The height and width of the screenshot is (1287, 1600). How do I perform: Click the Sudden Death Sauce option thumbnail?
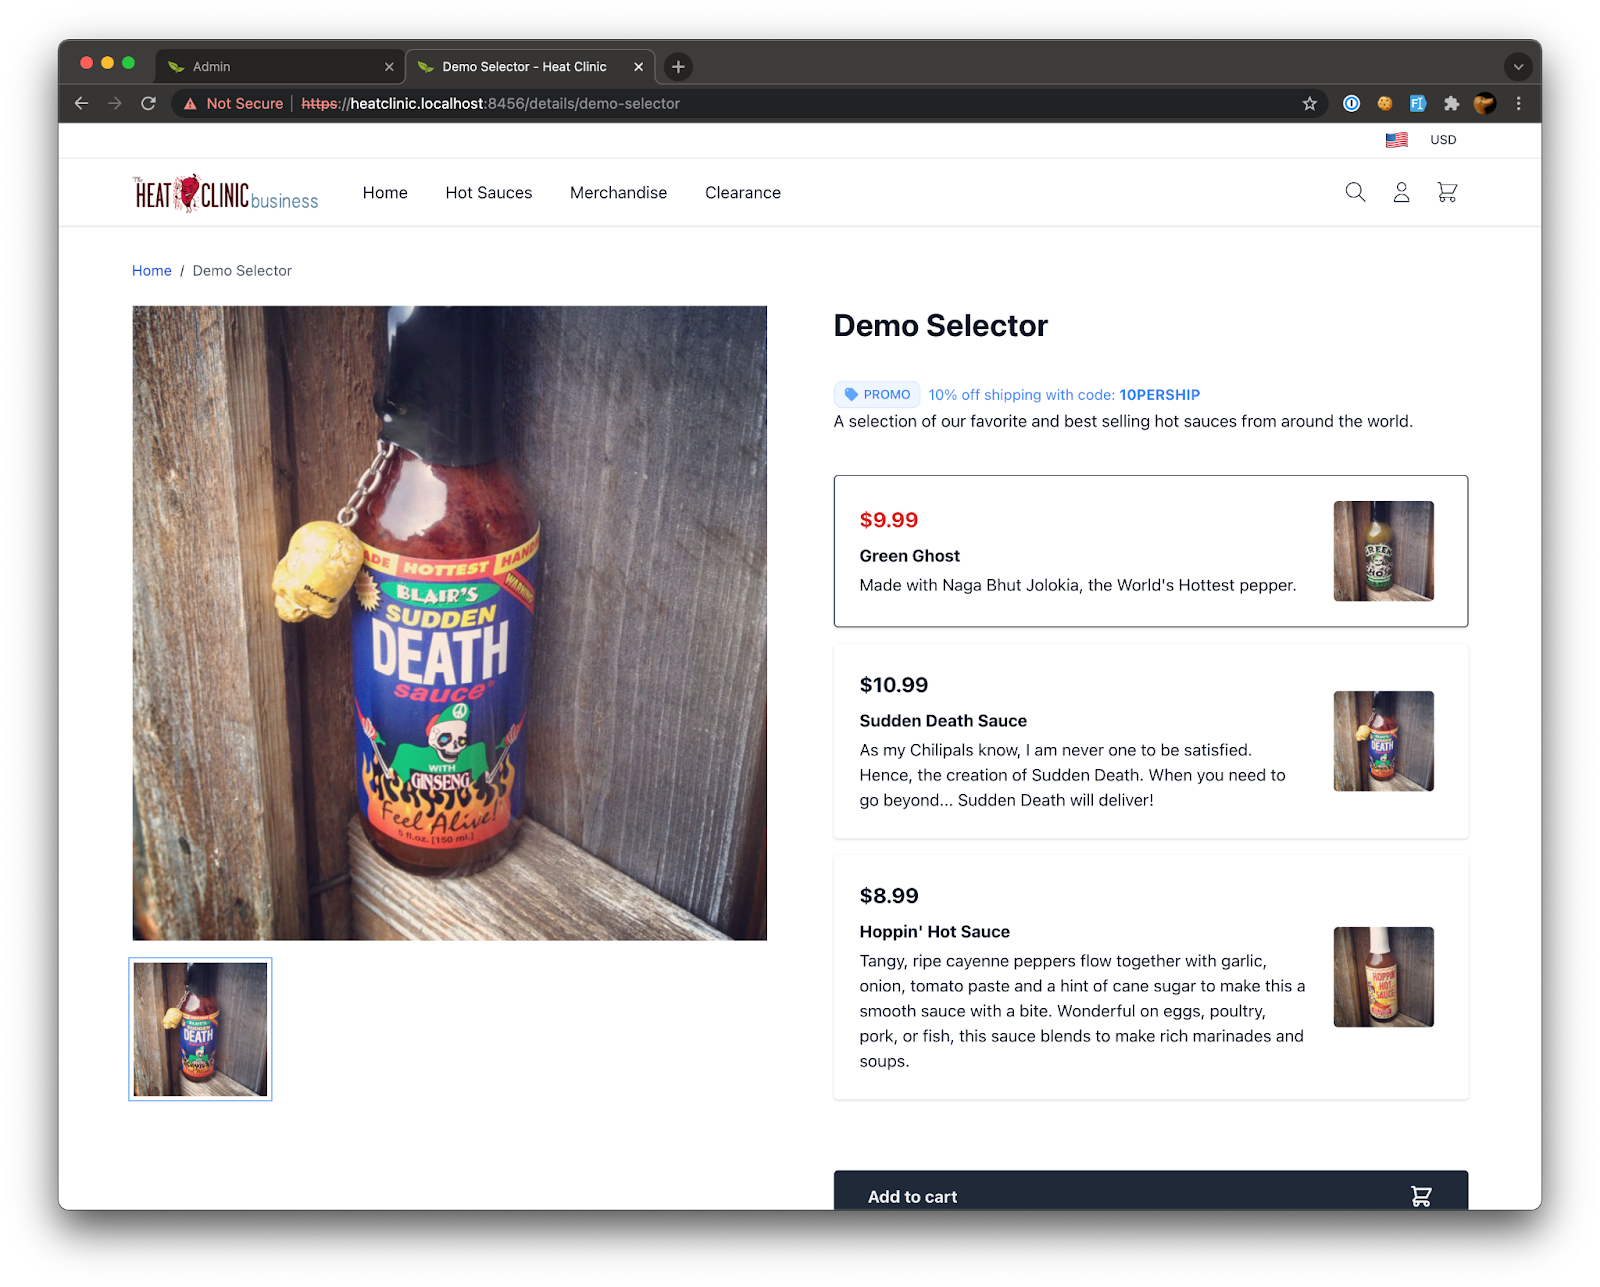1384,741
